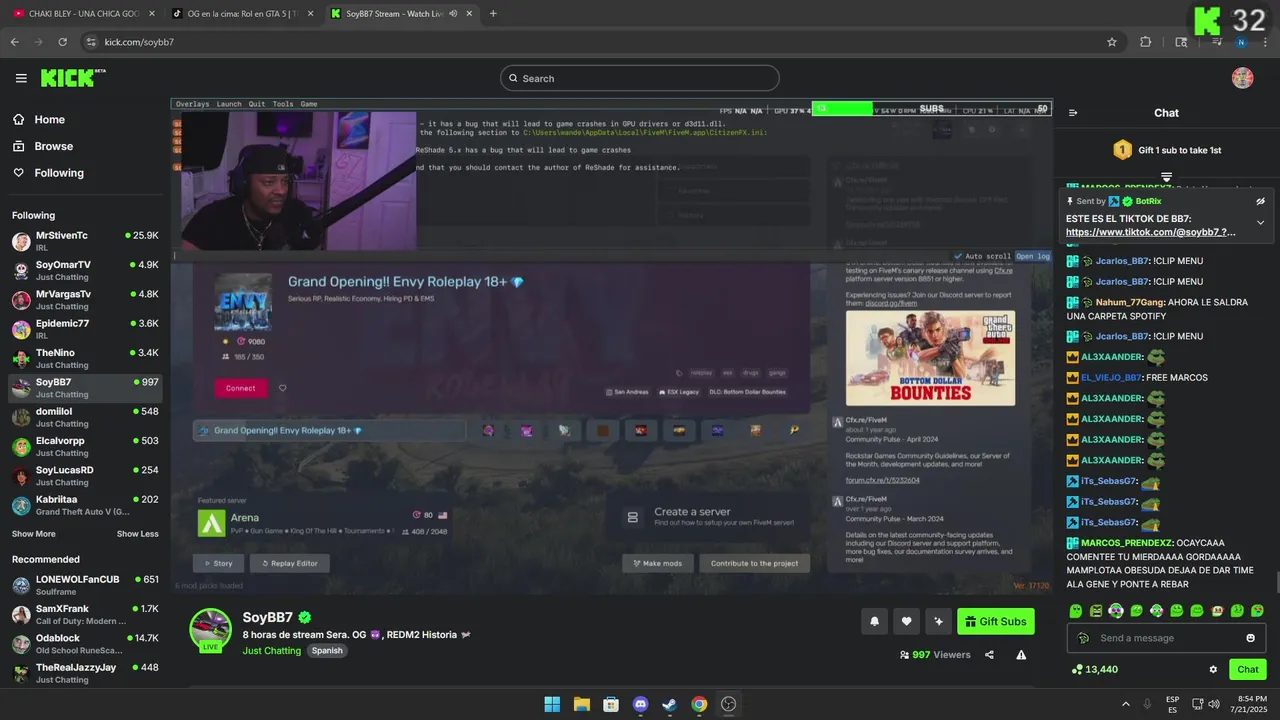Open LONEWOLFanCUB recommended channel
Screen dimensions: 1280x720
(x=85, y=585)
